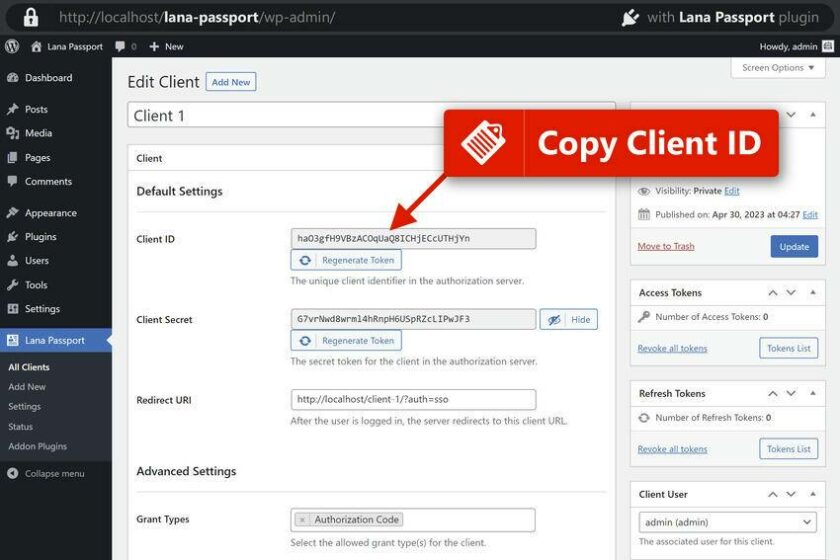Remove the Authorization Code grant type tag
The width and height of the screenshot is (840, 560).
point(303,520)
